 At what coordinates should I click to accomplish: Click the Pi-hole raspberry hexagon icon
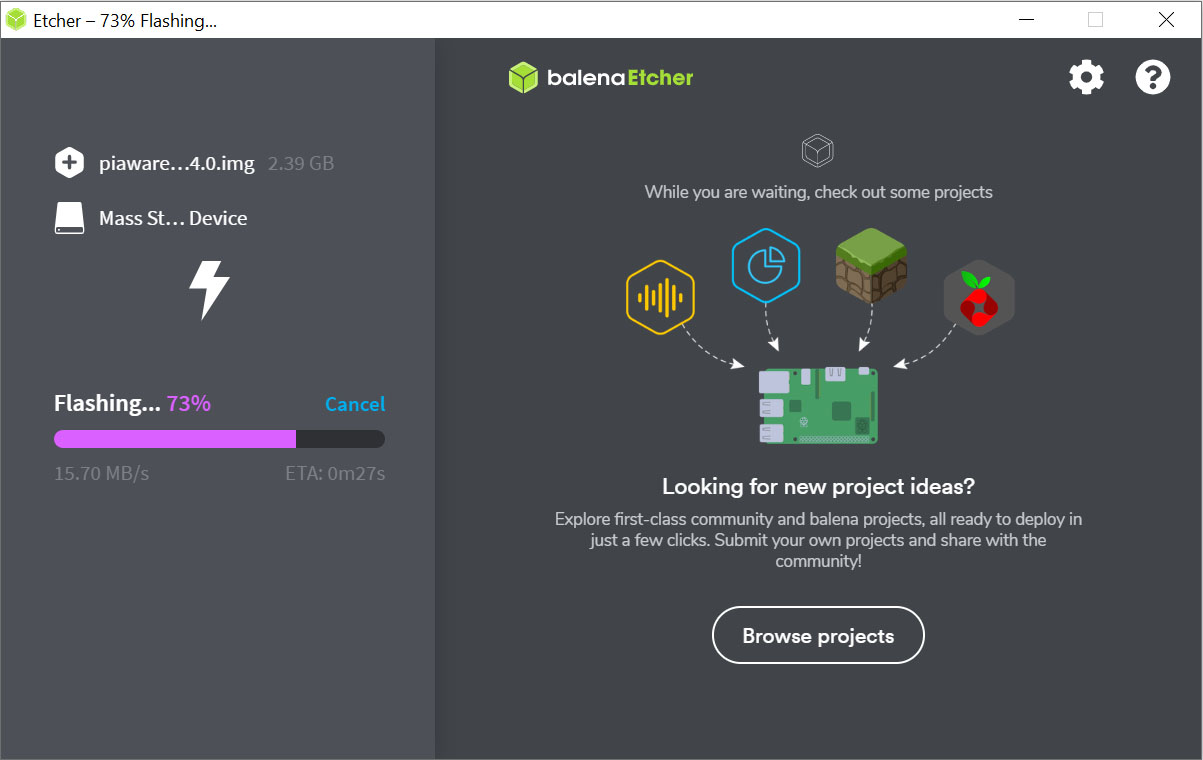point(979,297)
